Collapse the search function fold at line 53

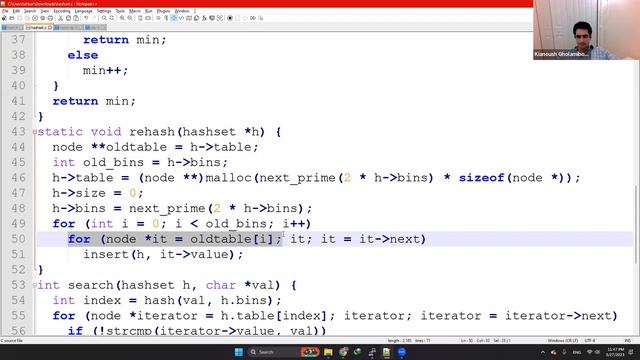click(x=35, y=285)
